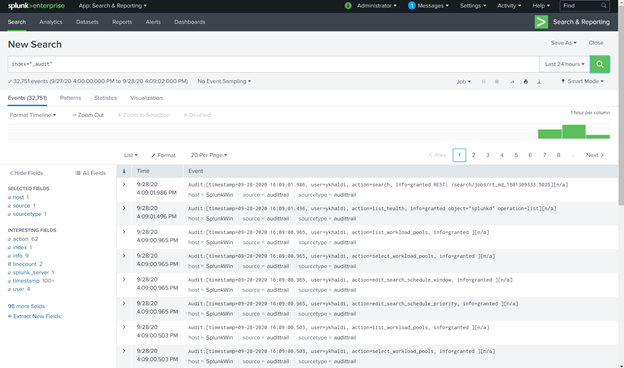
Task: Focus the index="_audit" search input
Action: coord(273,64)
